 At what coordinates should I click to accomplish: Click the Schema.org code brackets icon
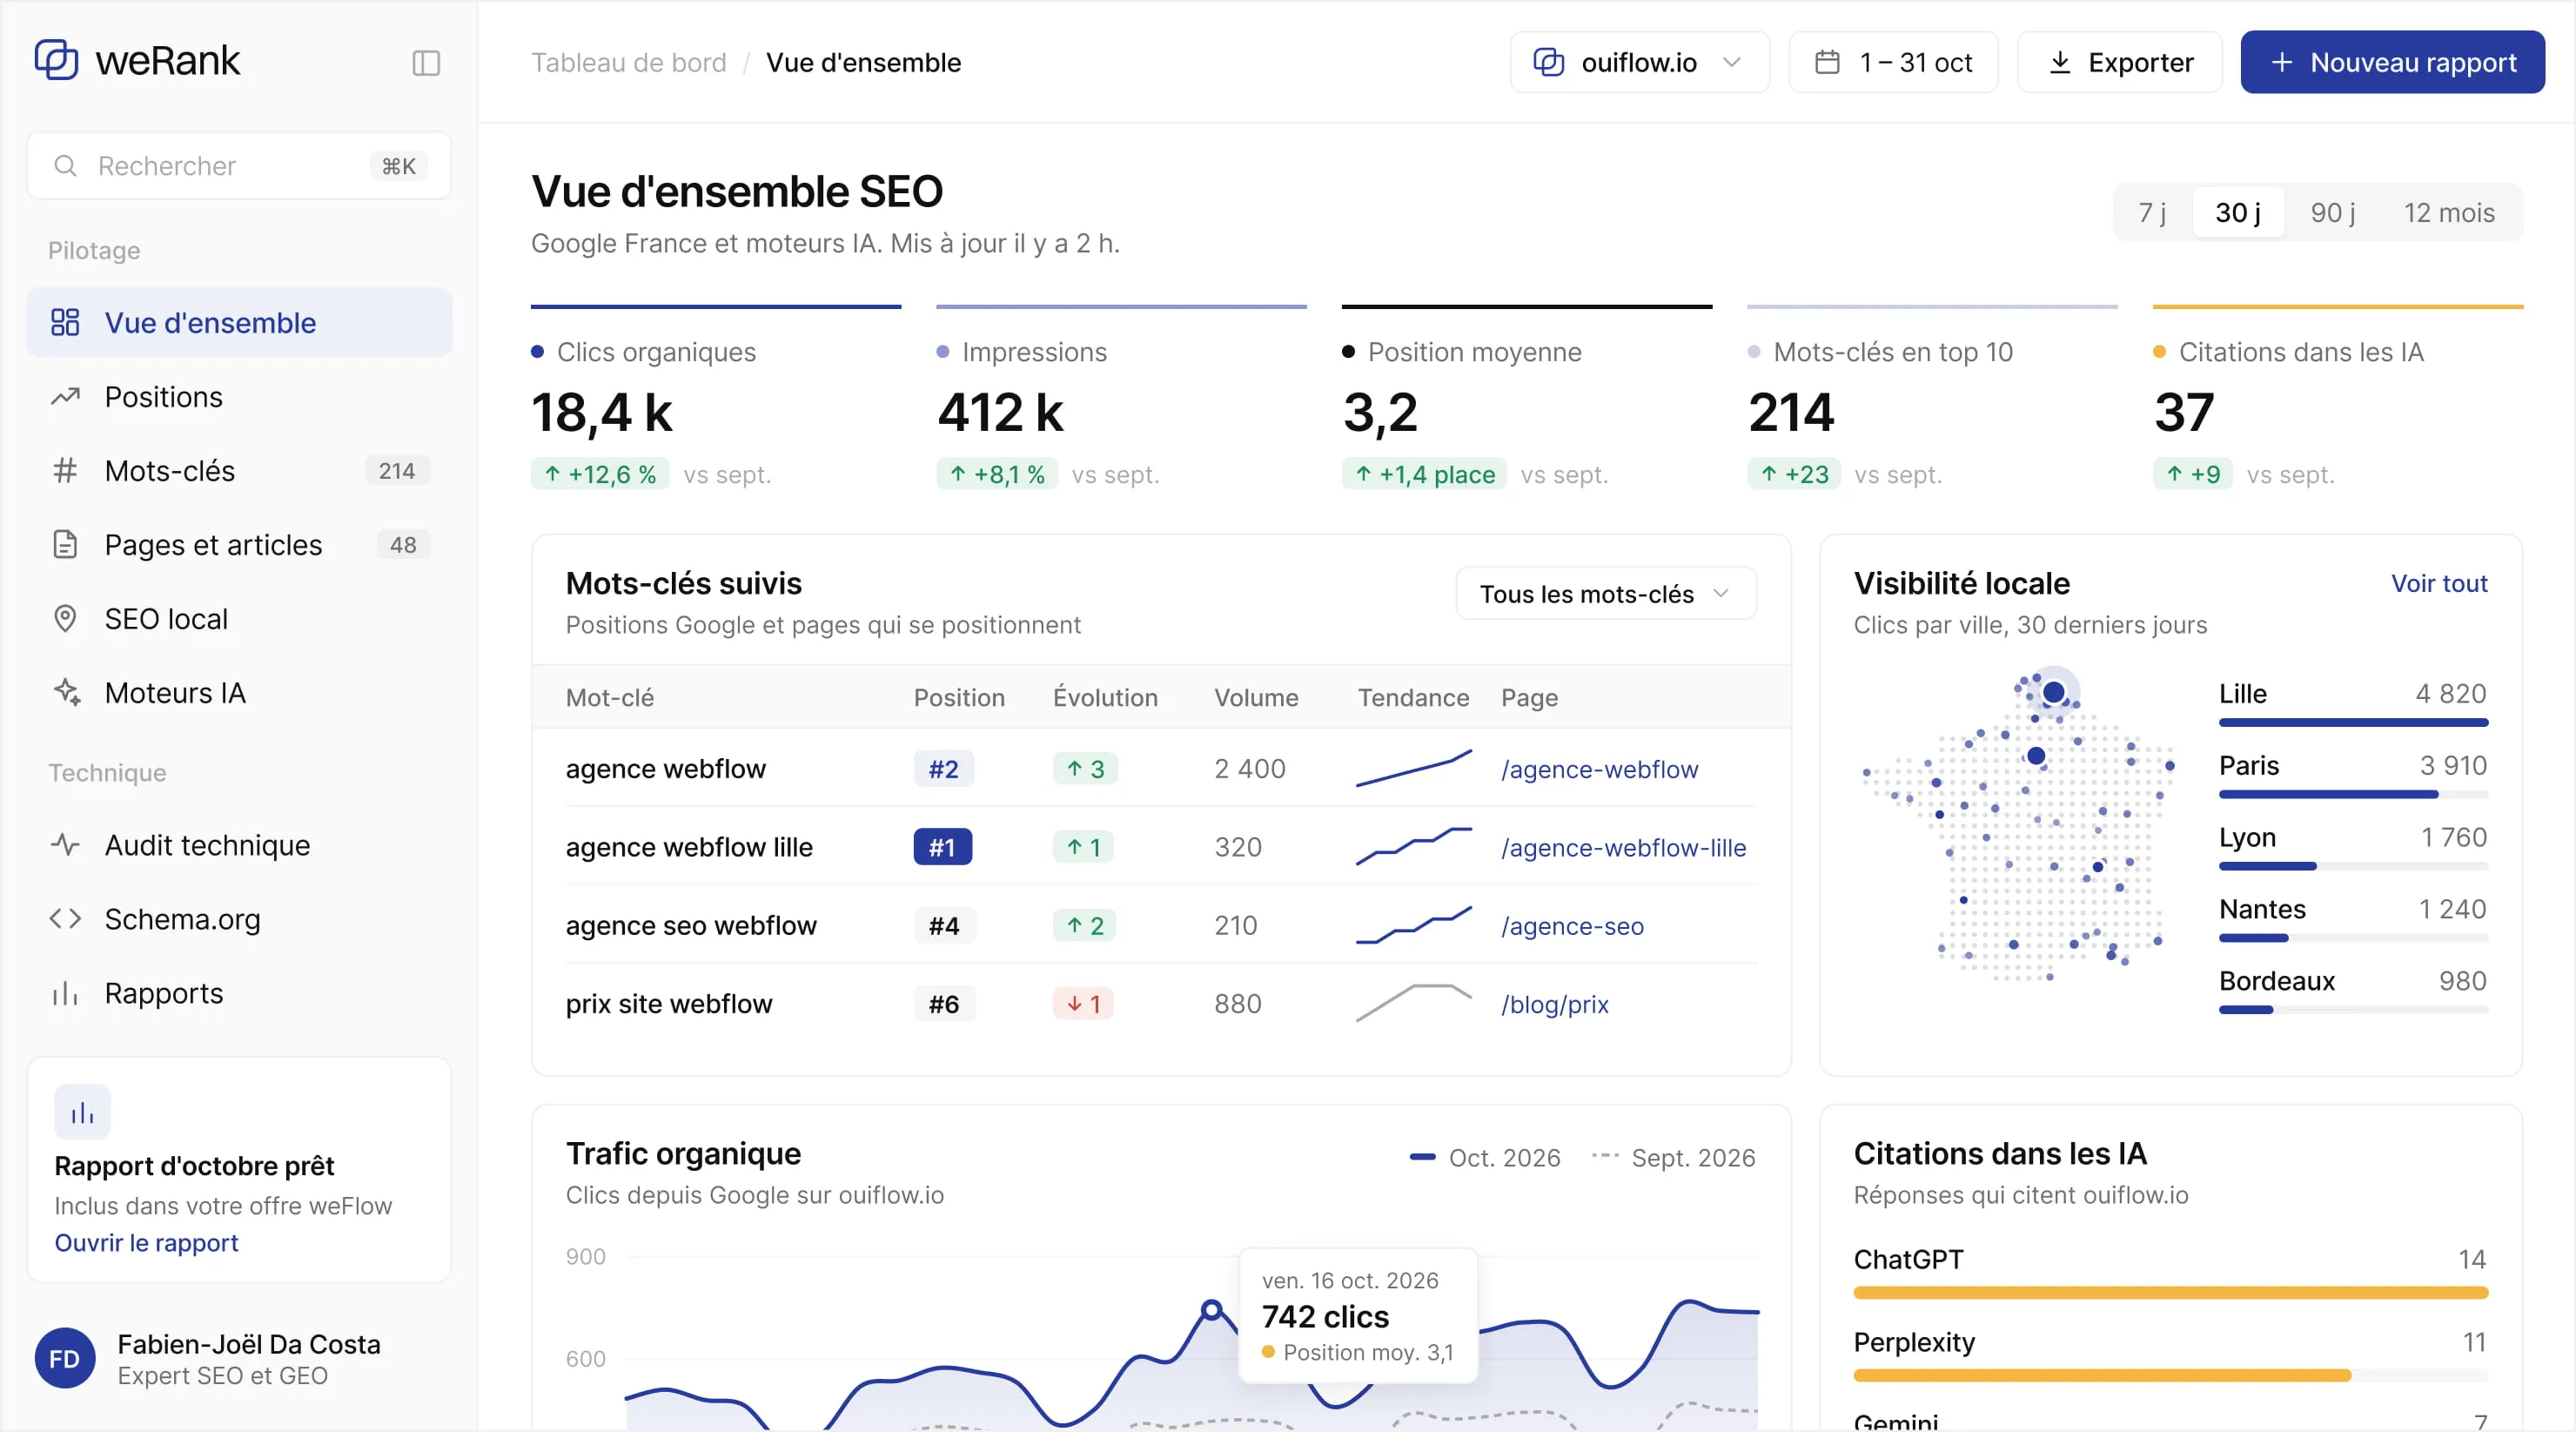point(65,918)
